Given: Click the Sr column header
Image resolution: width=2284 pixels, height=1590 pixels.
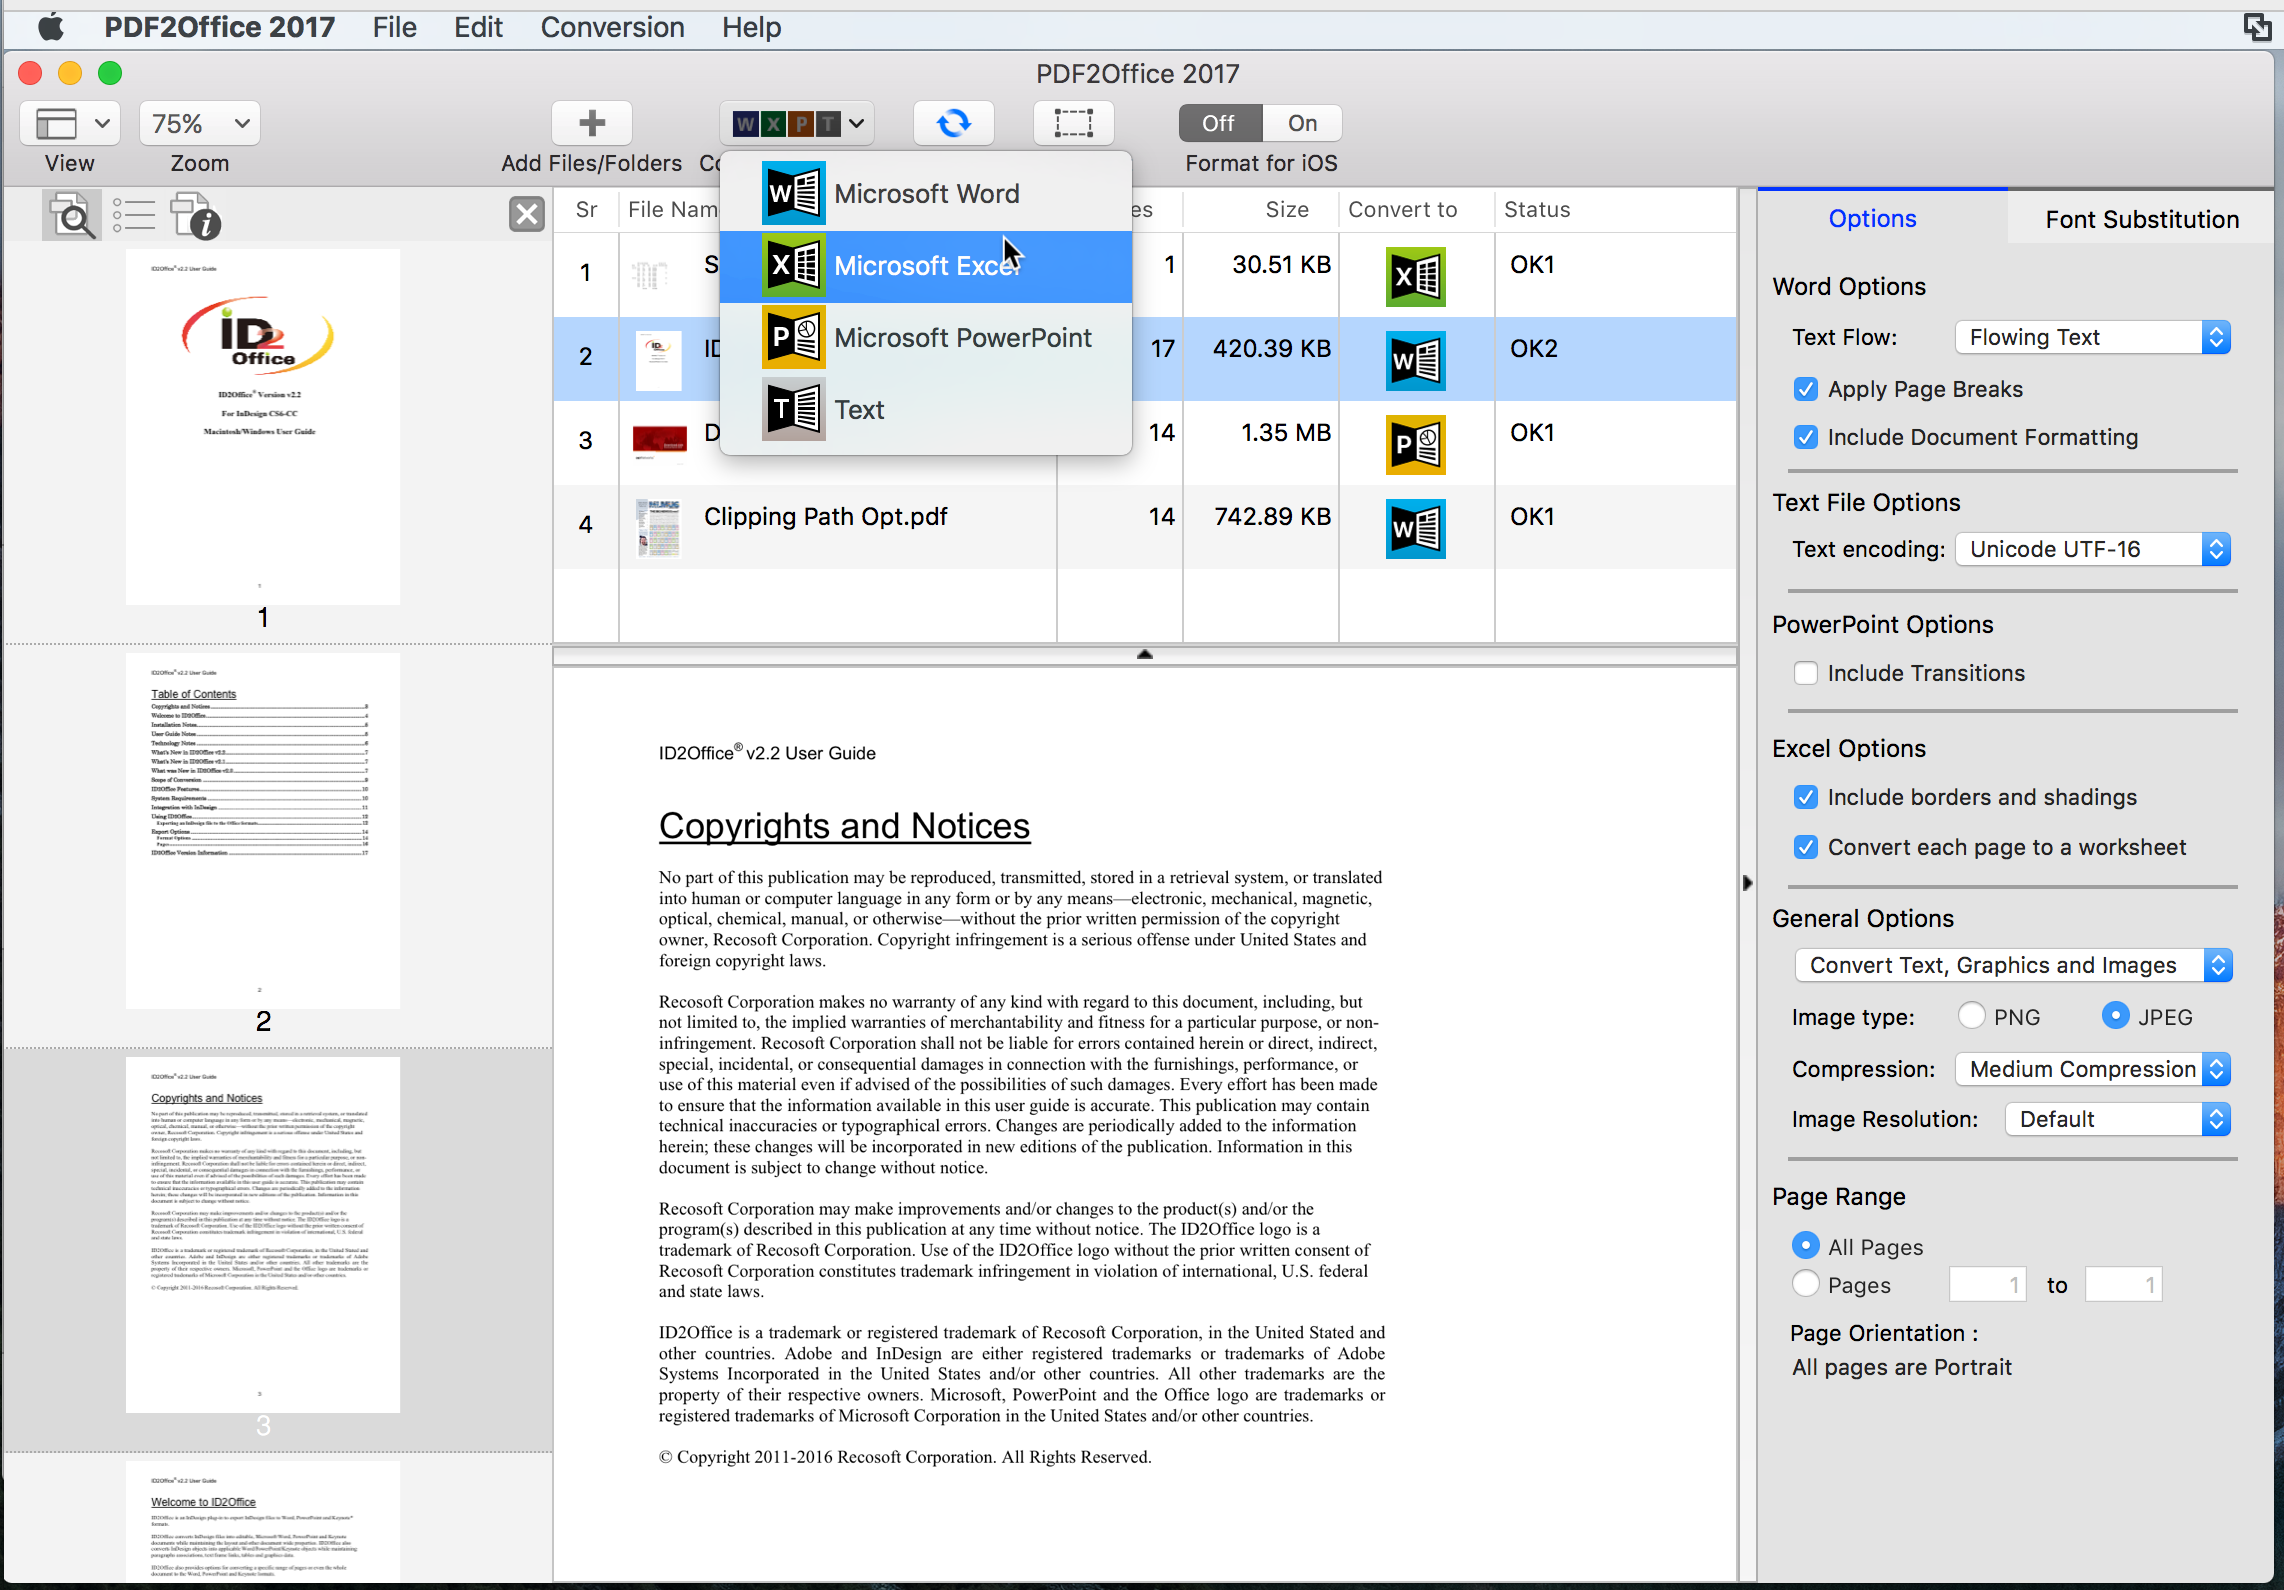Looking at the screenshot, I should pos(586,210).
